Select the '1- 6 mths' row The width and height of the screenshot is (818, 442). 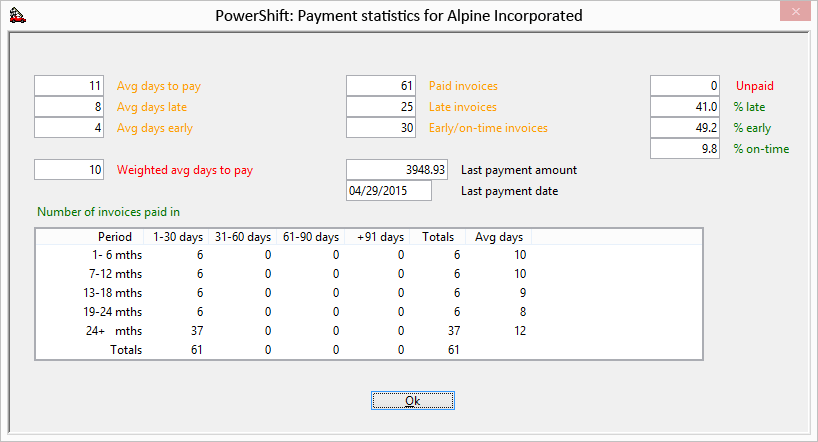point(369,255)
